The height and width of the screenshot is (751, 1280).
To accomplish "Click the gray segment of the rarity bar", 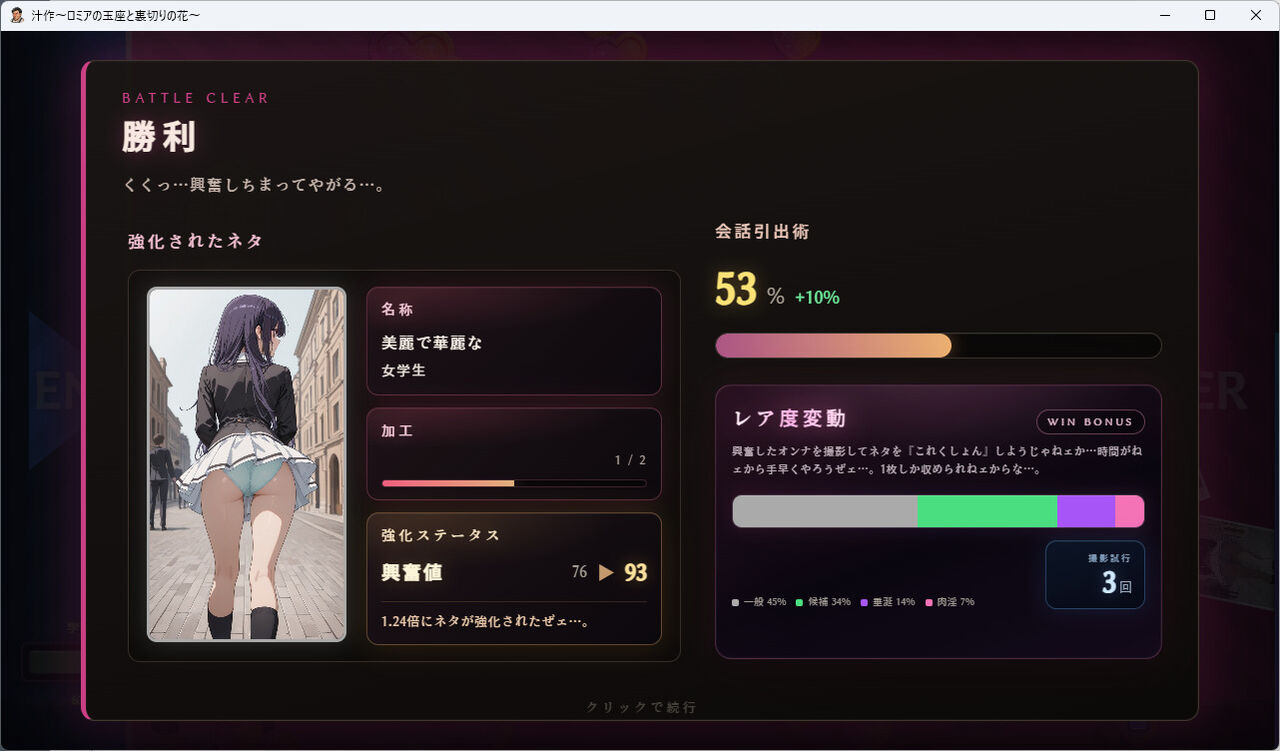I will [x=825, y=511].
